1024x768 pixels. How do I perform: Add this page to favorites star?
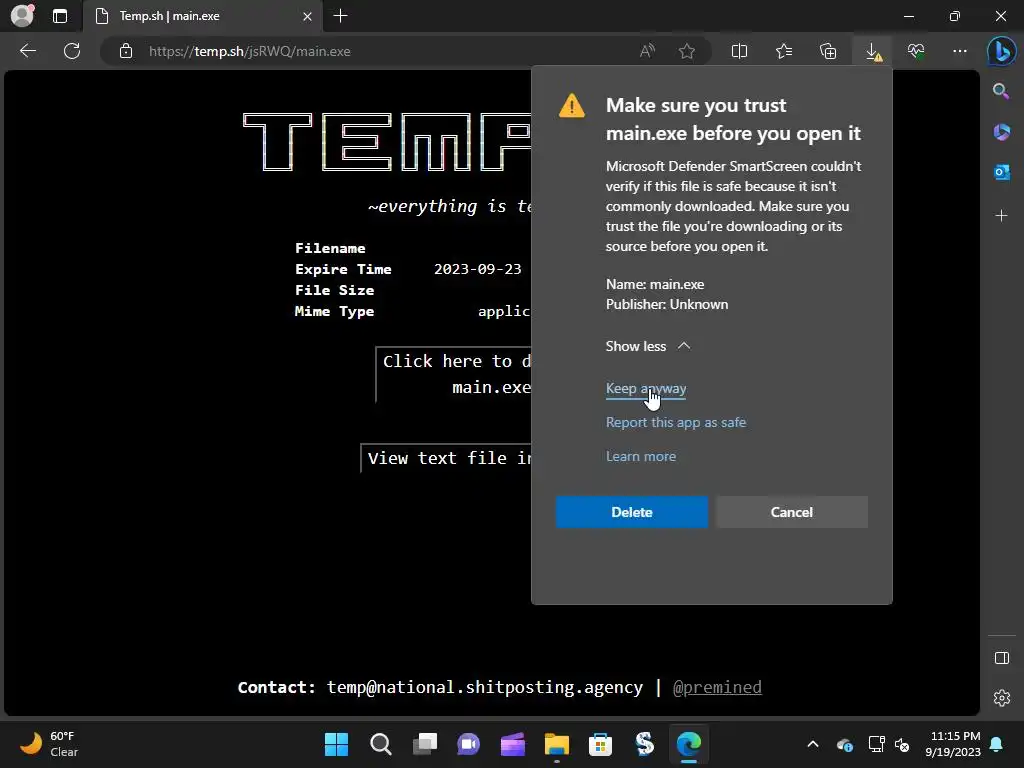(x=686, y=51)
